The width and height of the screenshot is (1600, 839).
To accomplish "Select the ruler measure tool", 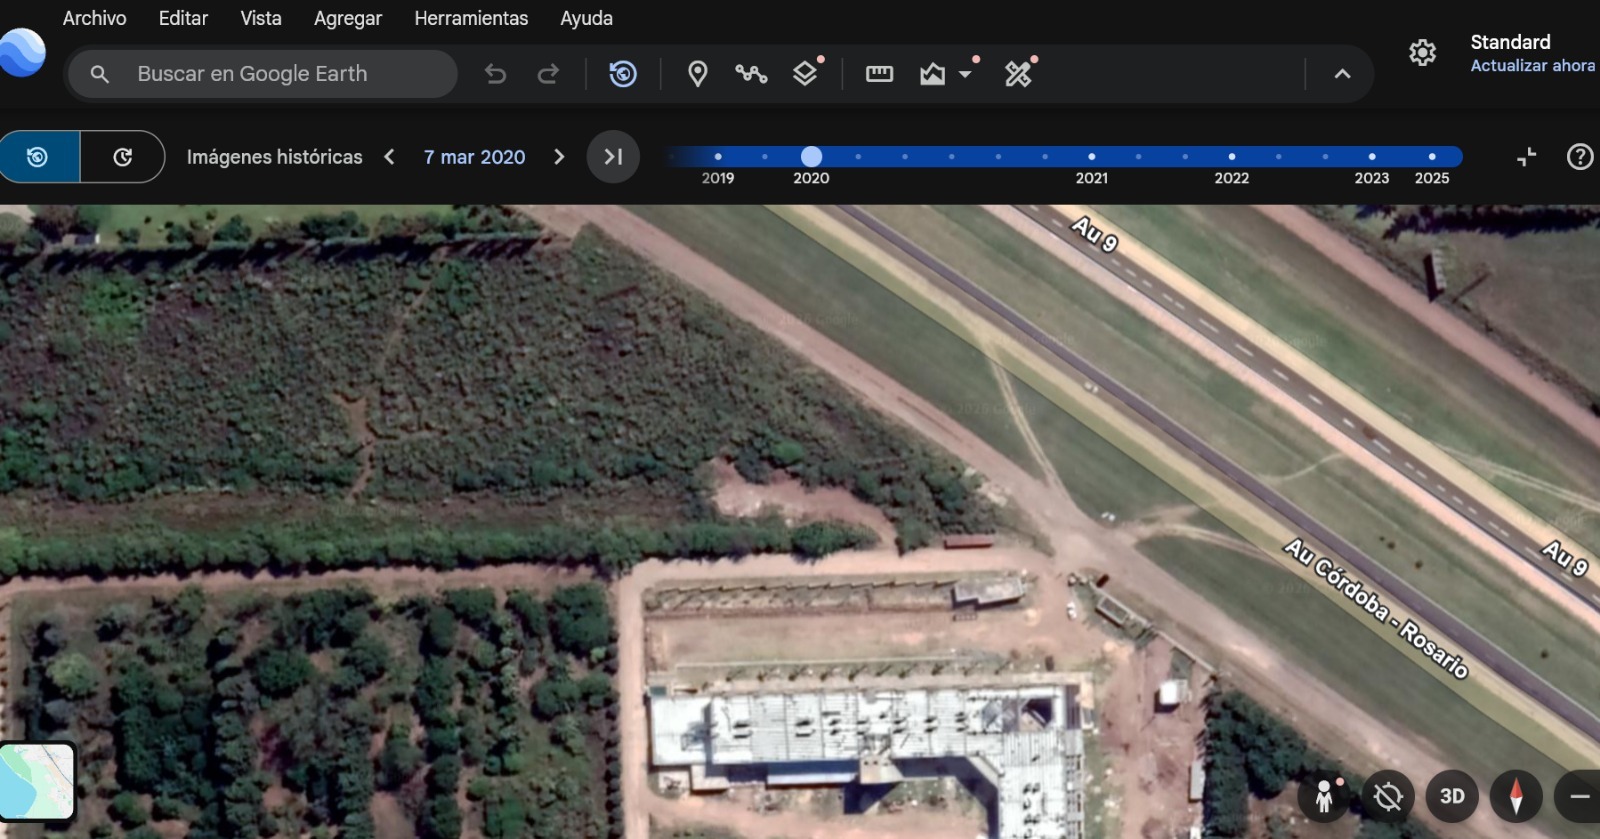I will click(879, 74).
